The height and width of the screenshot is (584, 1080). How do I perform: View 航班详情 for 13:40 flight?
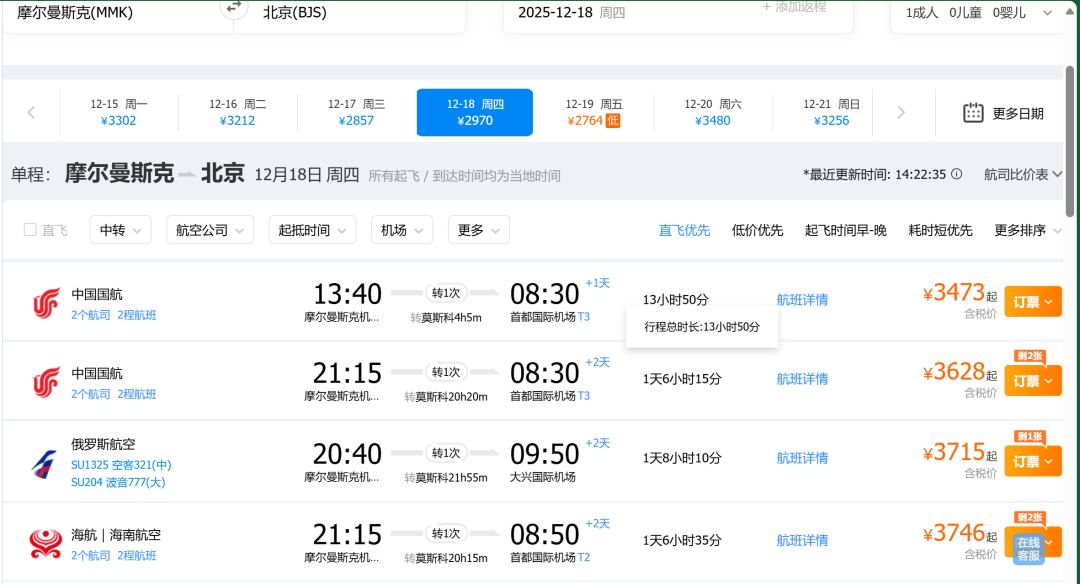pos(802,300)
